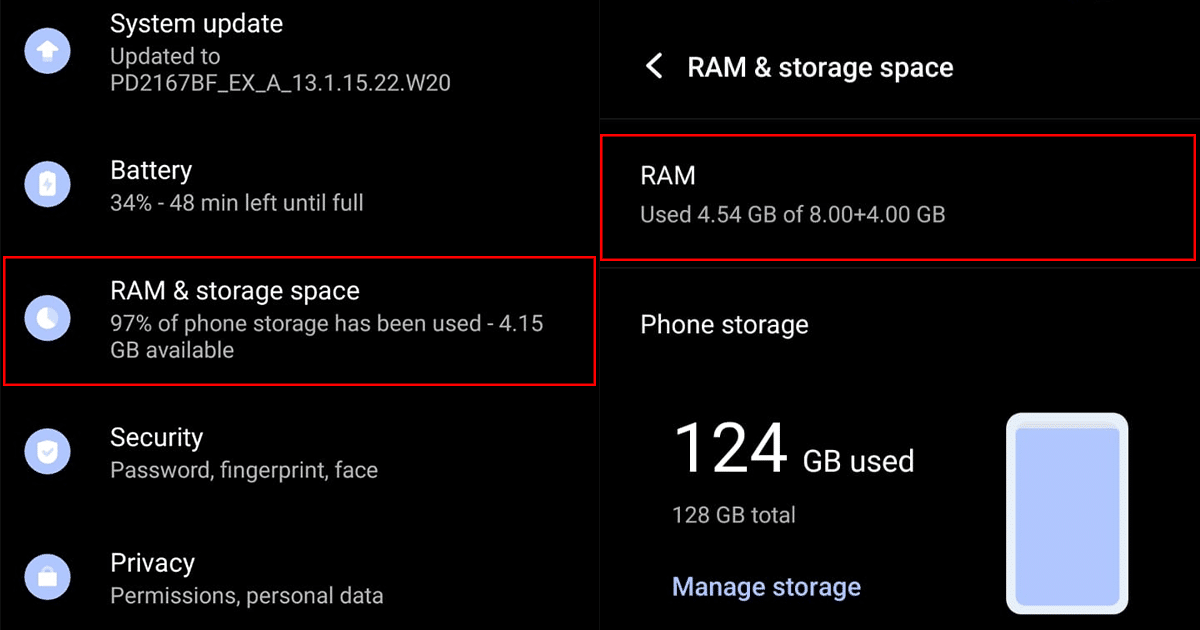Tap the firmware version text PD2167BF
The width and height of the screenshot is (1200, 630).
click(x=280, y=83)
